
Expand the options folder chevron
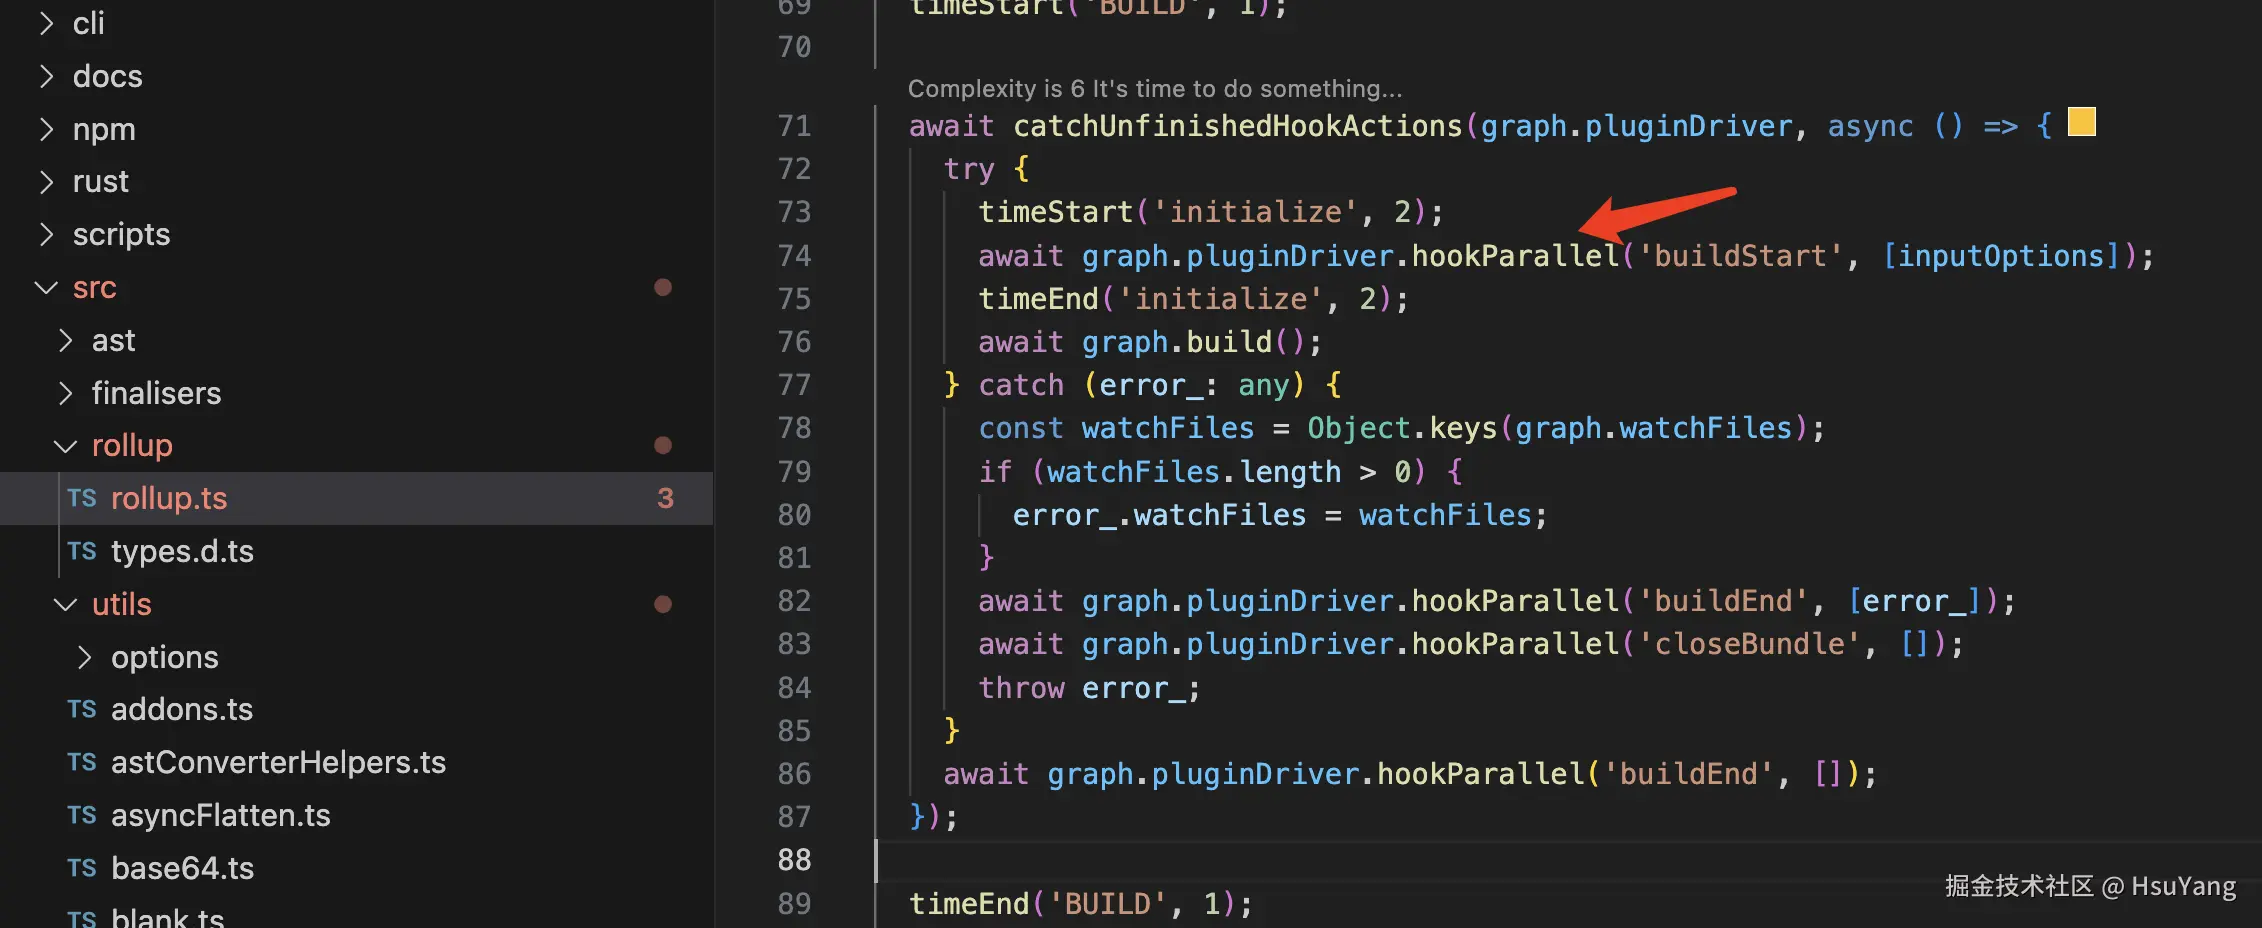(x=85, y=657)
